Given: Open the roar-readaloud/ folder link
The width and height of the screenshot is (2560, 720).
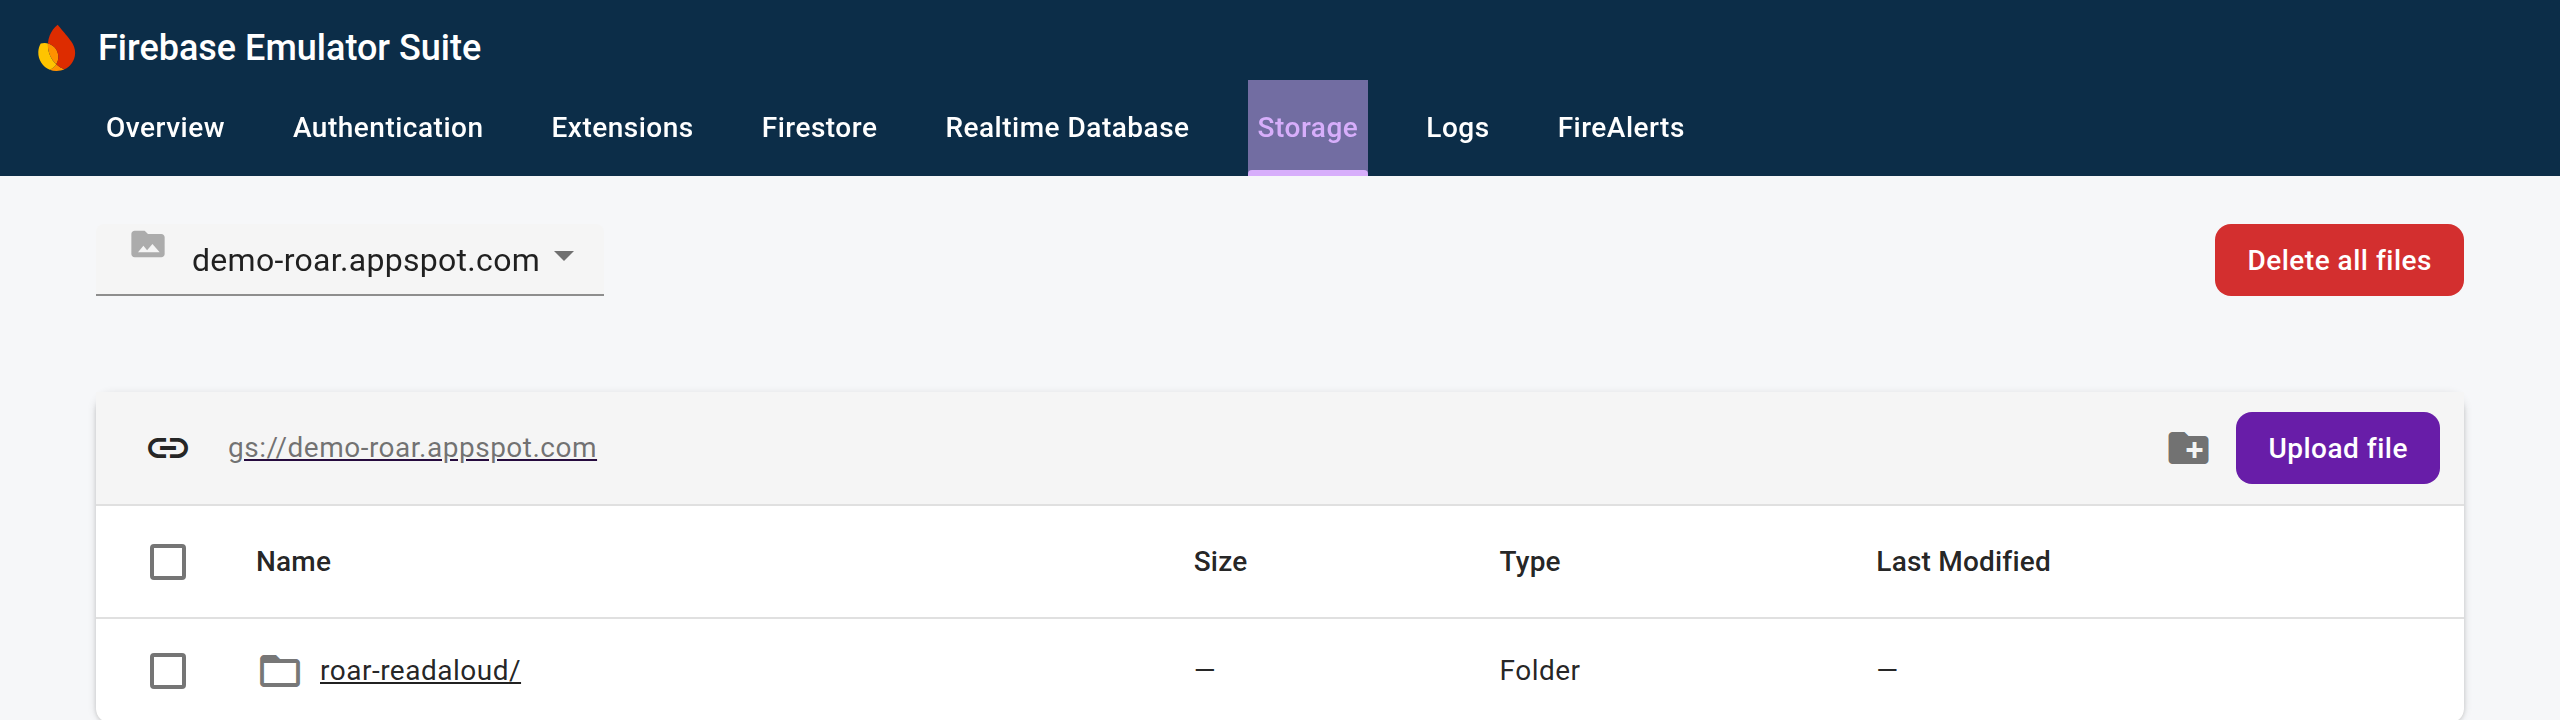Looking at the screenshot, I should [x=420, y=670].
